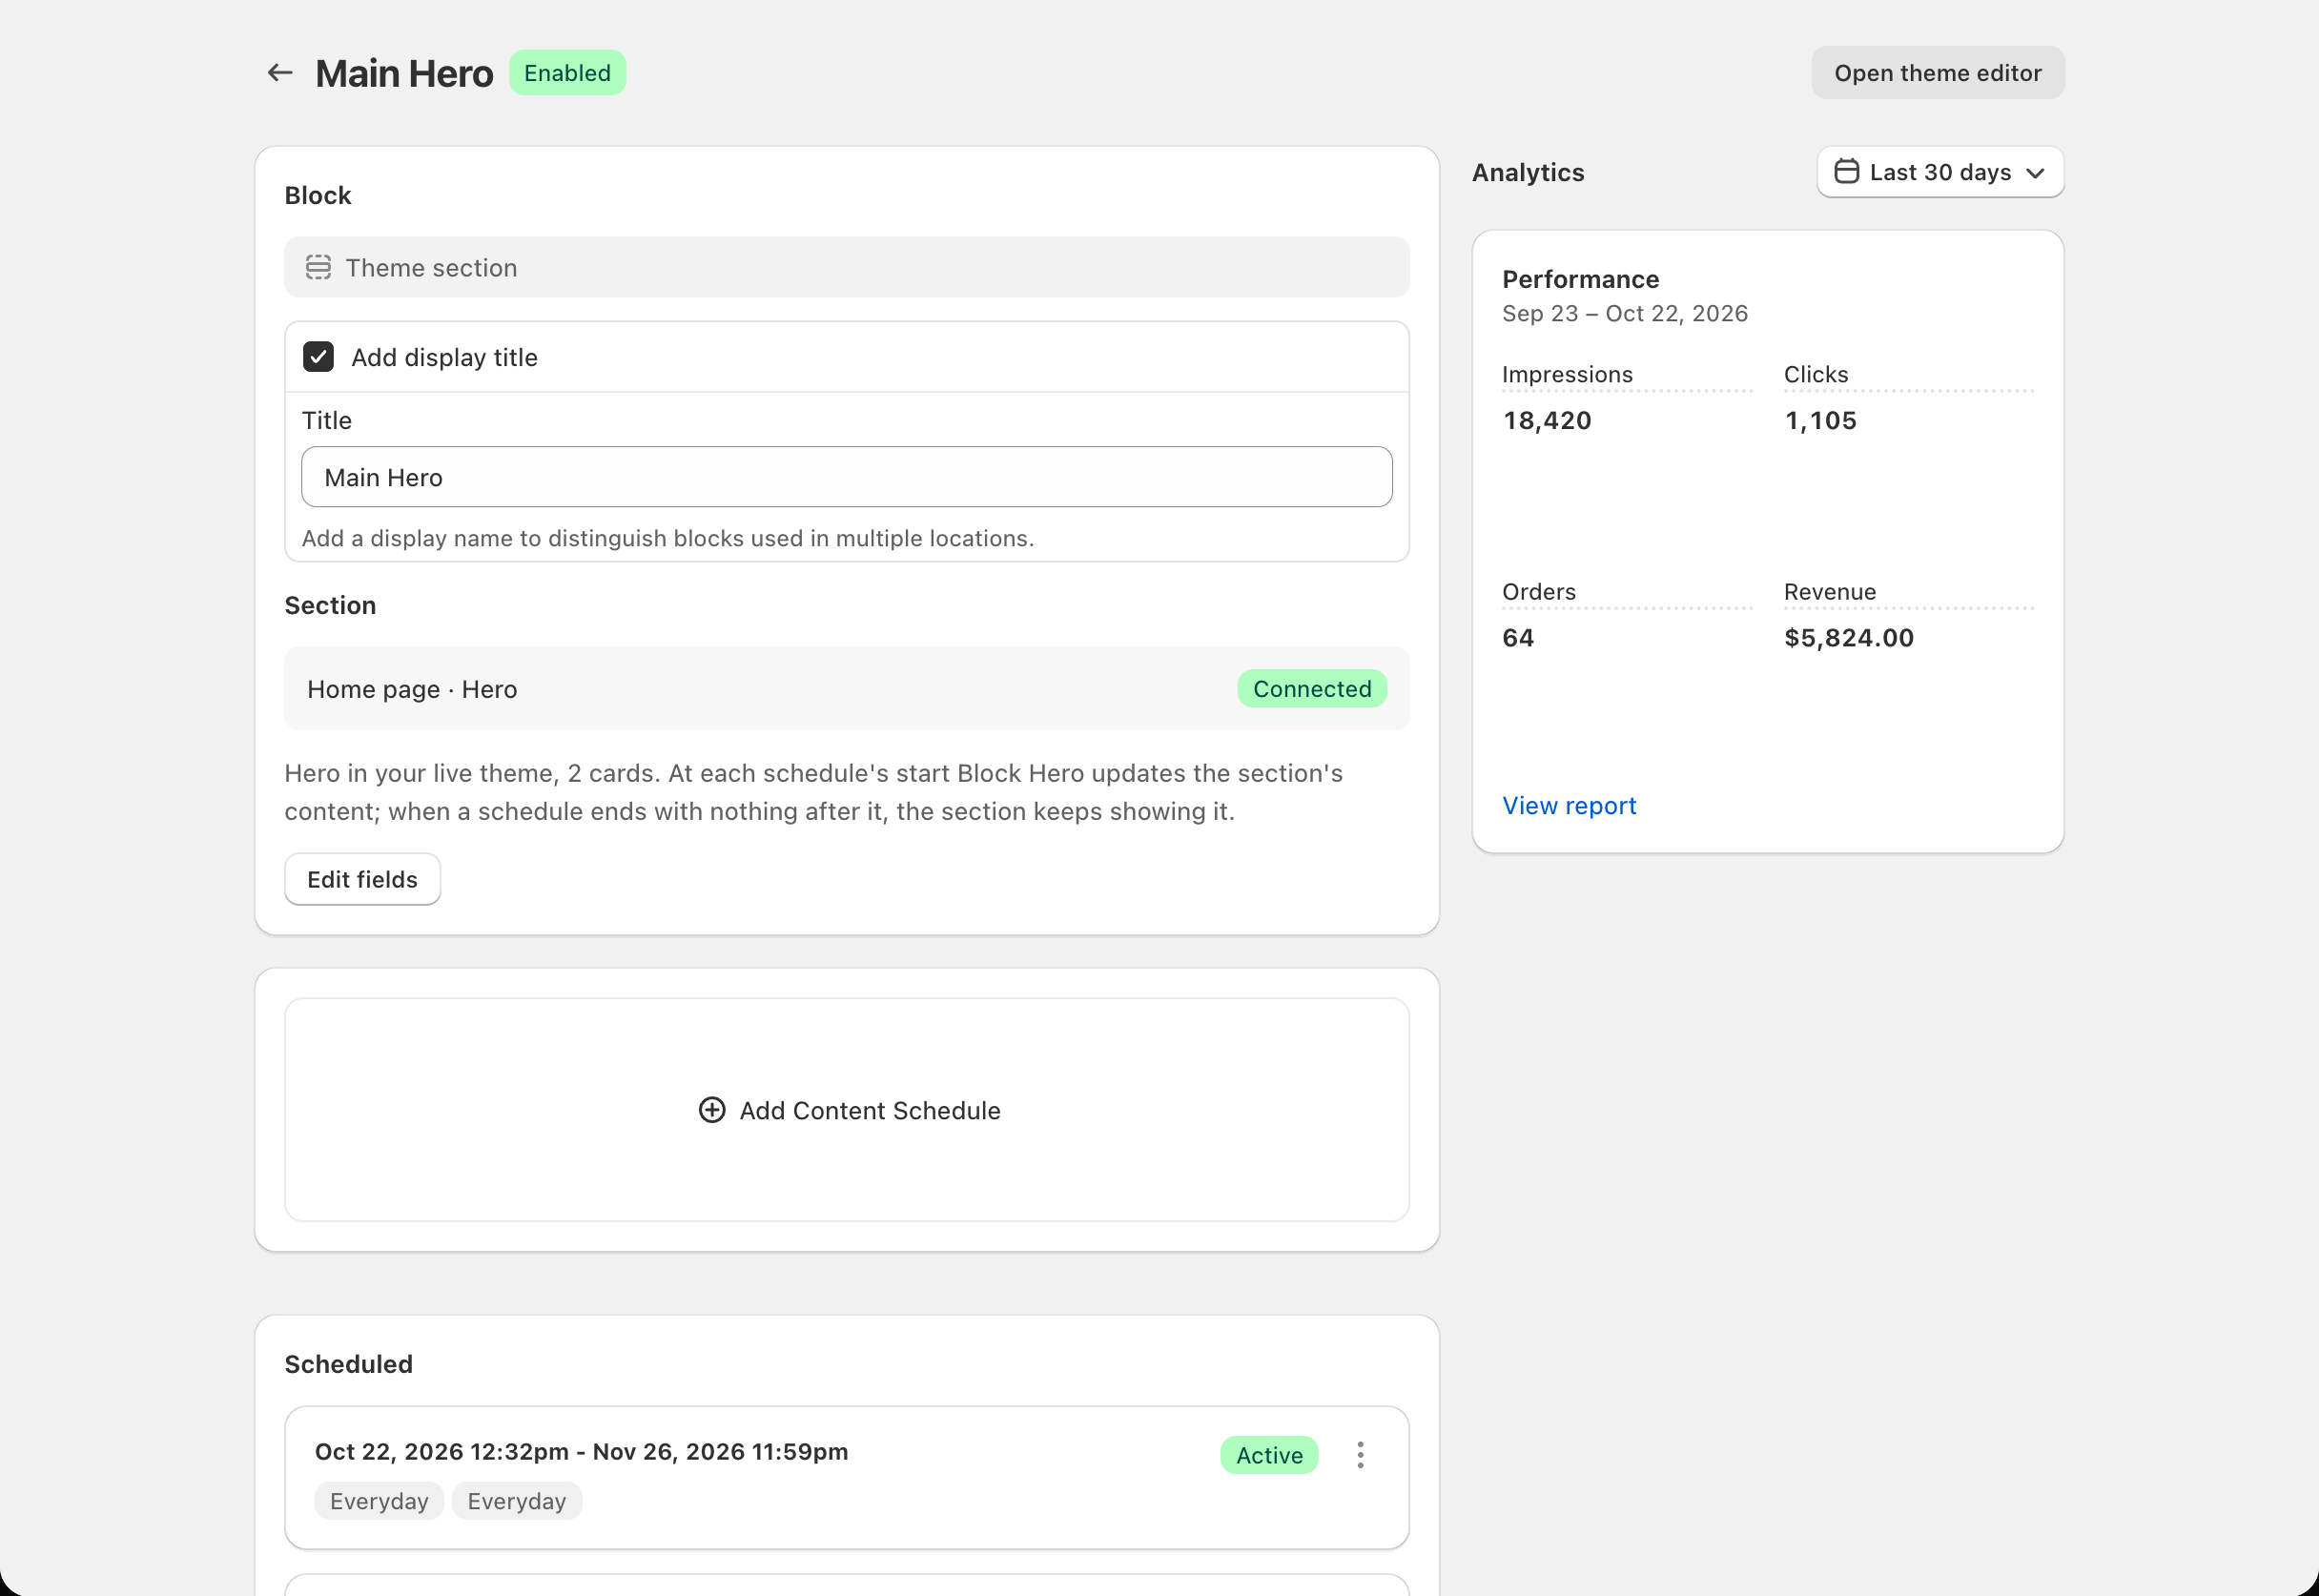Screen dimensions: 2319x1596
Task: Expand the Last 30 days chevron
Action: click(2035, 173)
